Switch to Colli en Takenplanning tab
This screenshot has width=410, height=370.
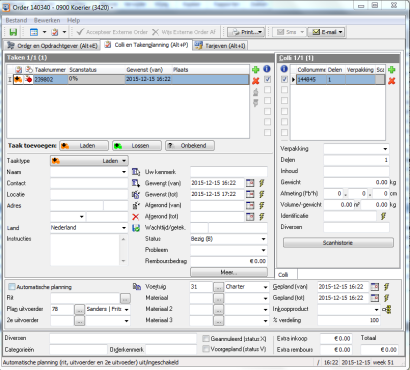click(147, 45)
